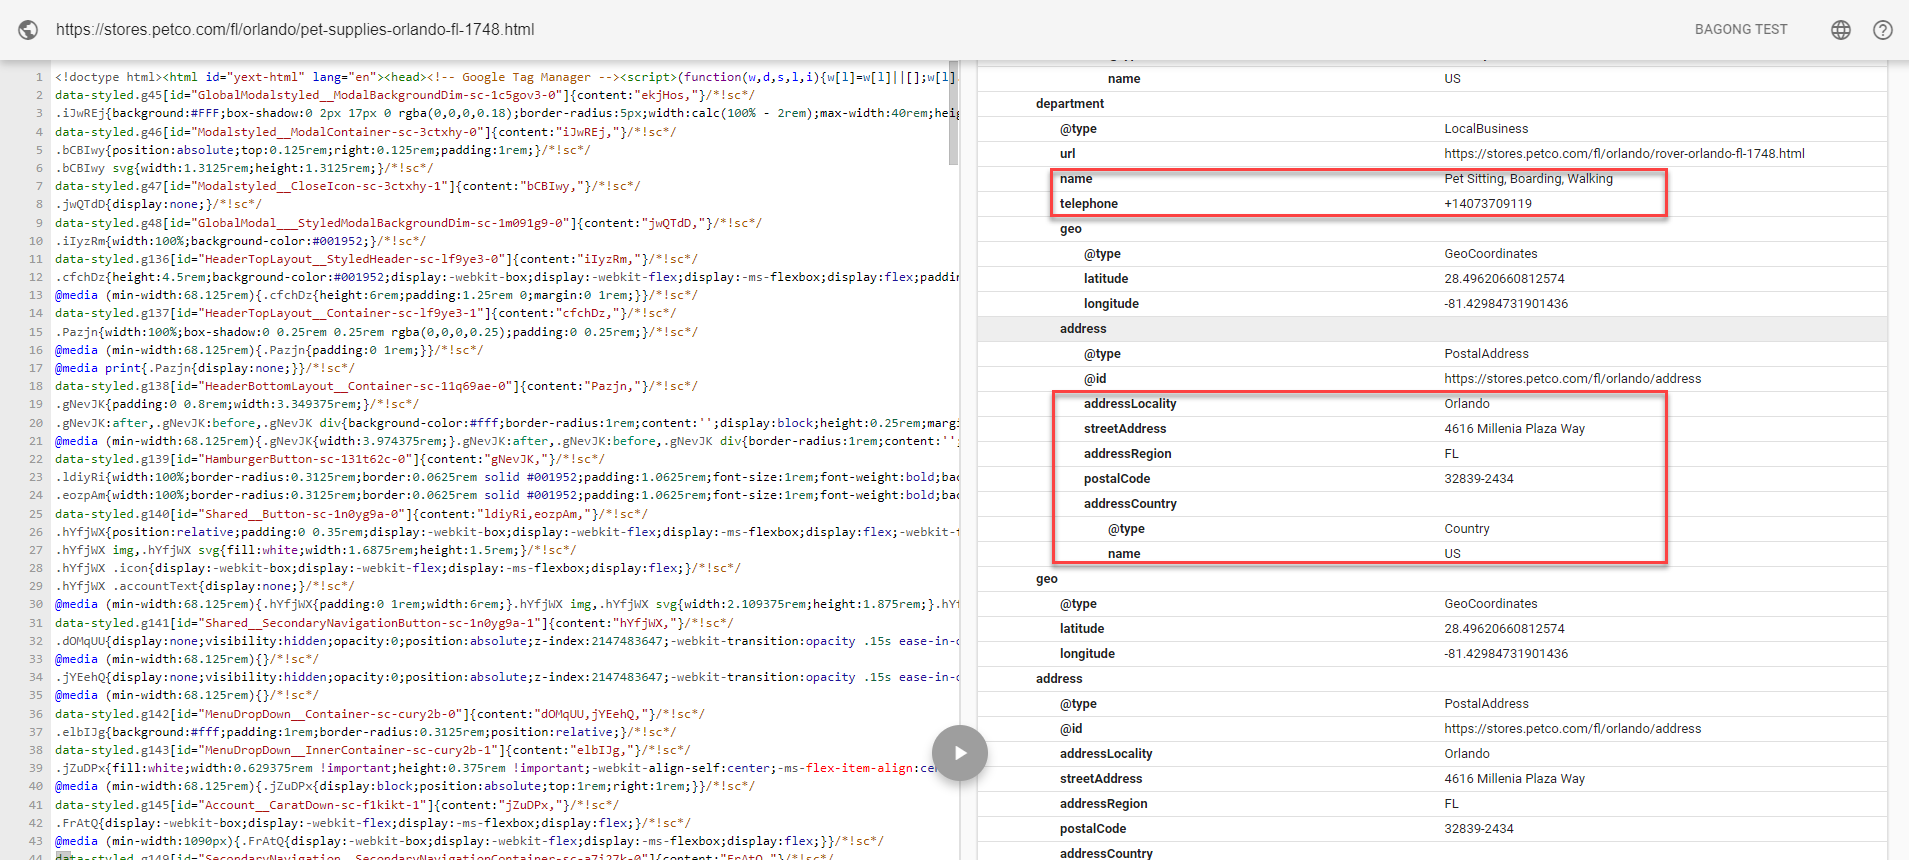Click the round run test play button
Viewport: 1909px width, 860px height.
[960, 753]
